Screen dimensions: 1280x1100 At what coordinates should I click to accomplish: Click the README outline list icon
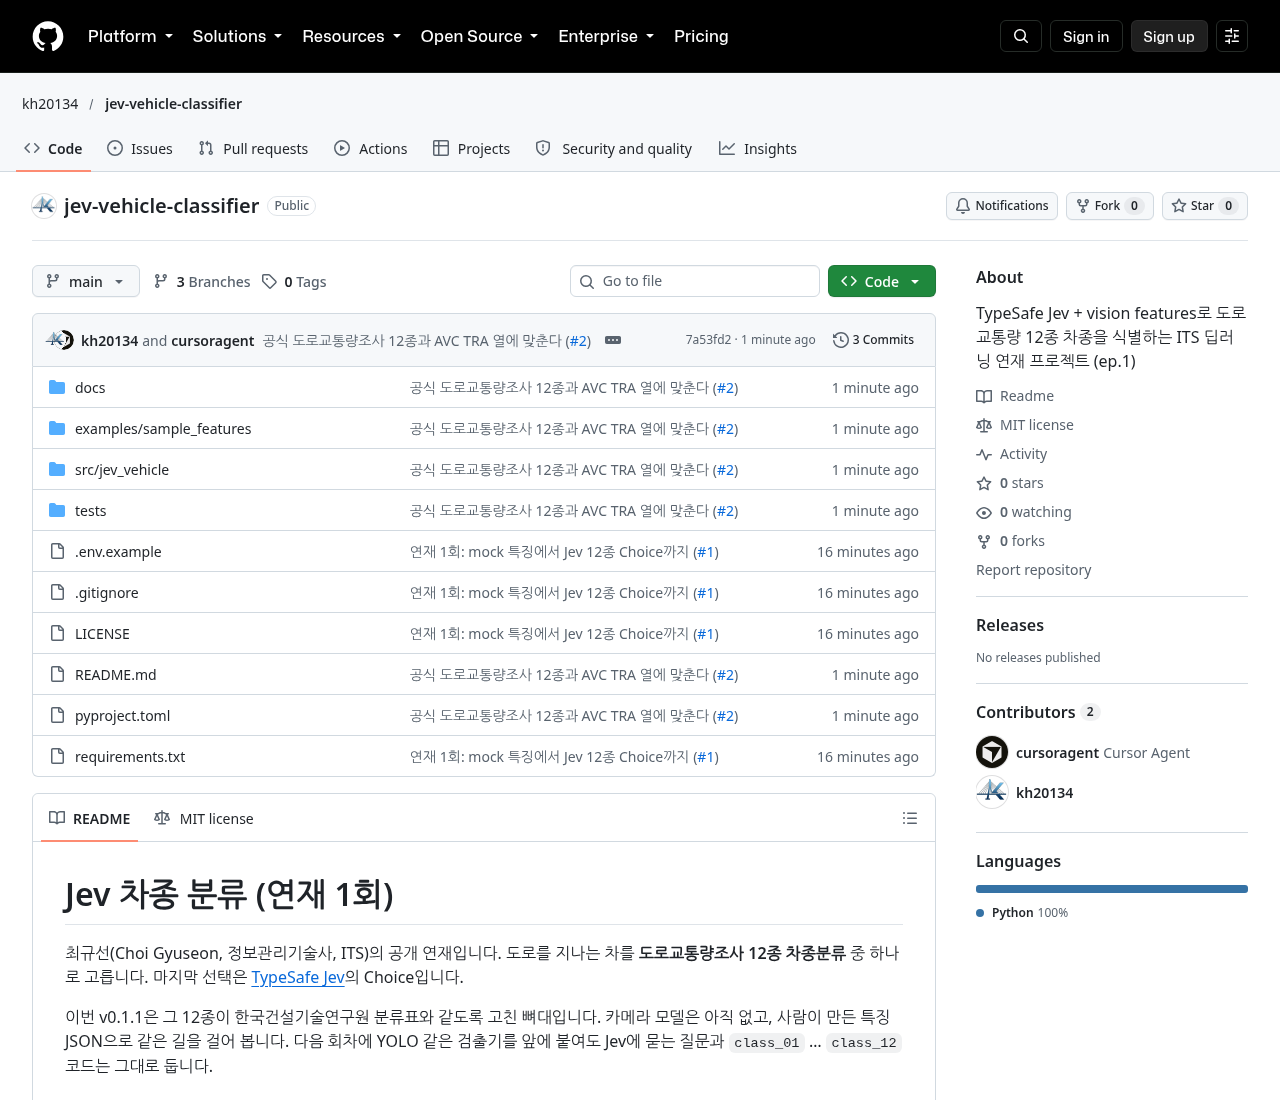pos(910,818)
